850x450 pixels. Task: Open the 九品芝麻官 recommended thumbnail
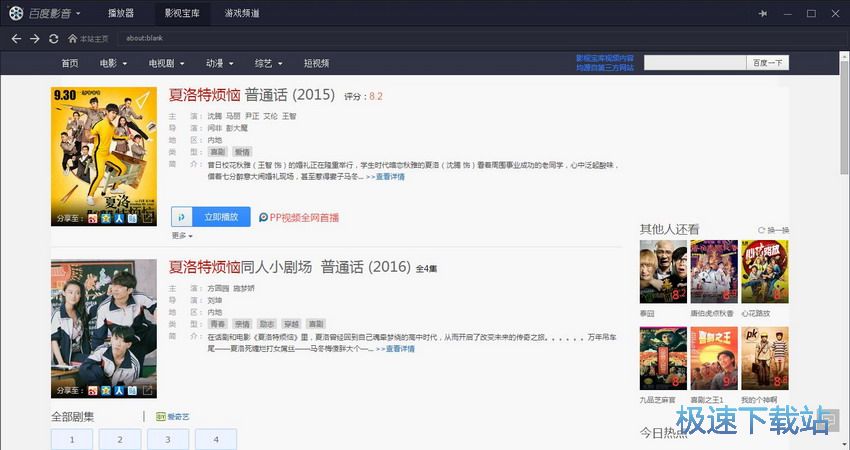tap(663, 358)
